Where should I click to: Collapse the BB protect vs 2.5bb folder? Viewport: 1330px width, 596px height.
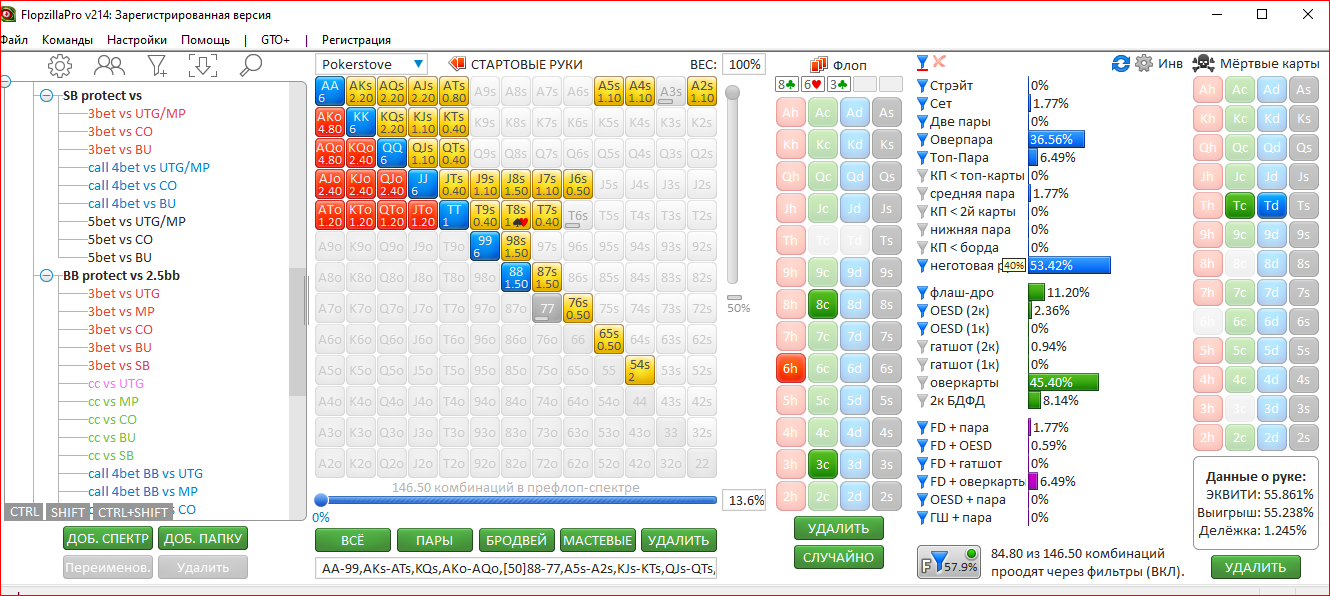(x=46, y=276)
